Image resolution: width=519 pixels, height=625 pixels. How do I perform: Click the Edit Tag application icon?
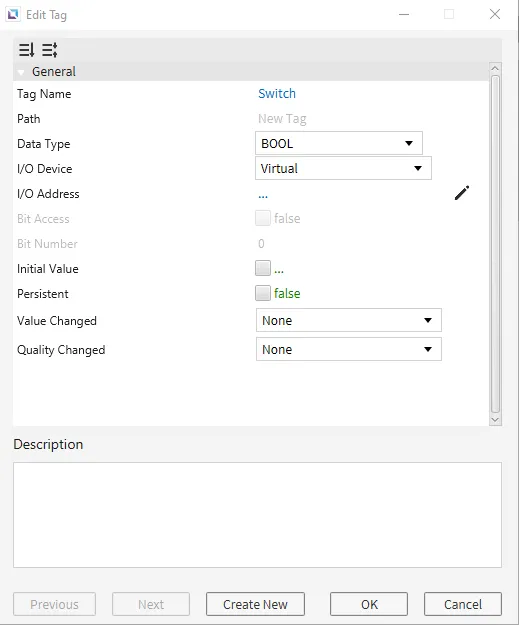click(x=13, y=15)
